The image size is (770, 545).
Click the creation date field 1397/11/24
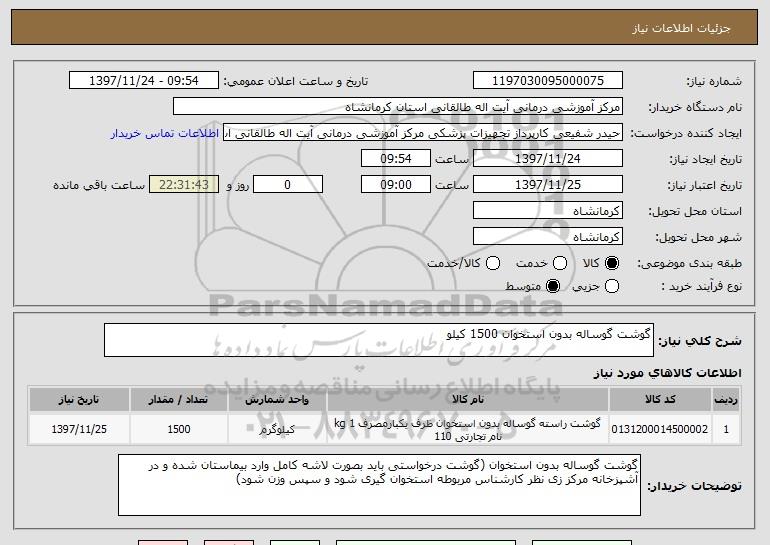548,159
